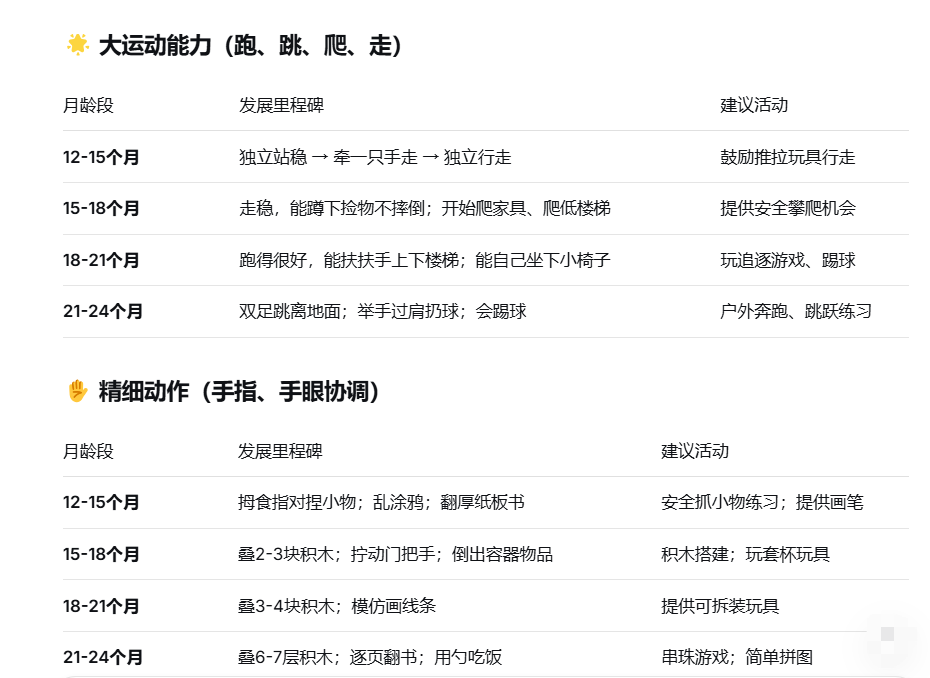
Task: Click the cell 玩追逐游戏、踢球
Action: [x=788, y=260]
